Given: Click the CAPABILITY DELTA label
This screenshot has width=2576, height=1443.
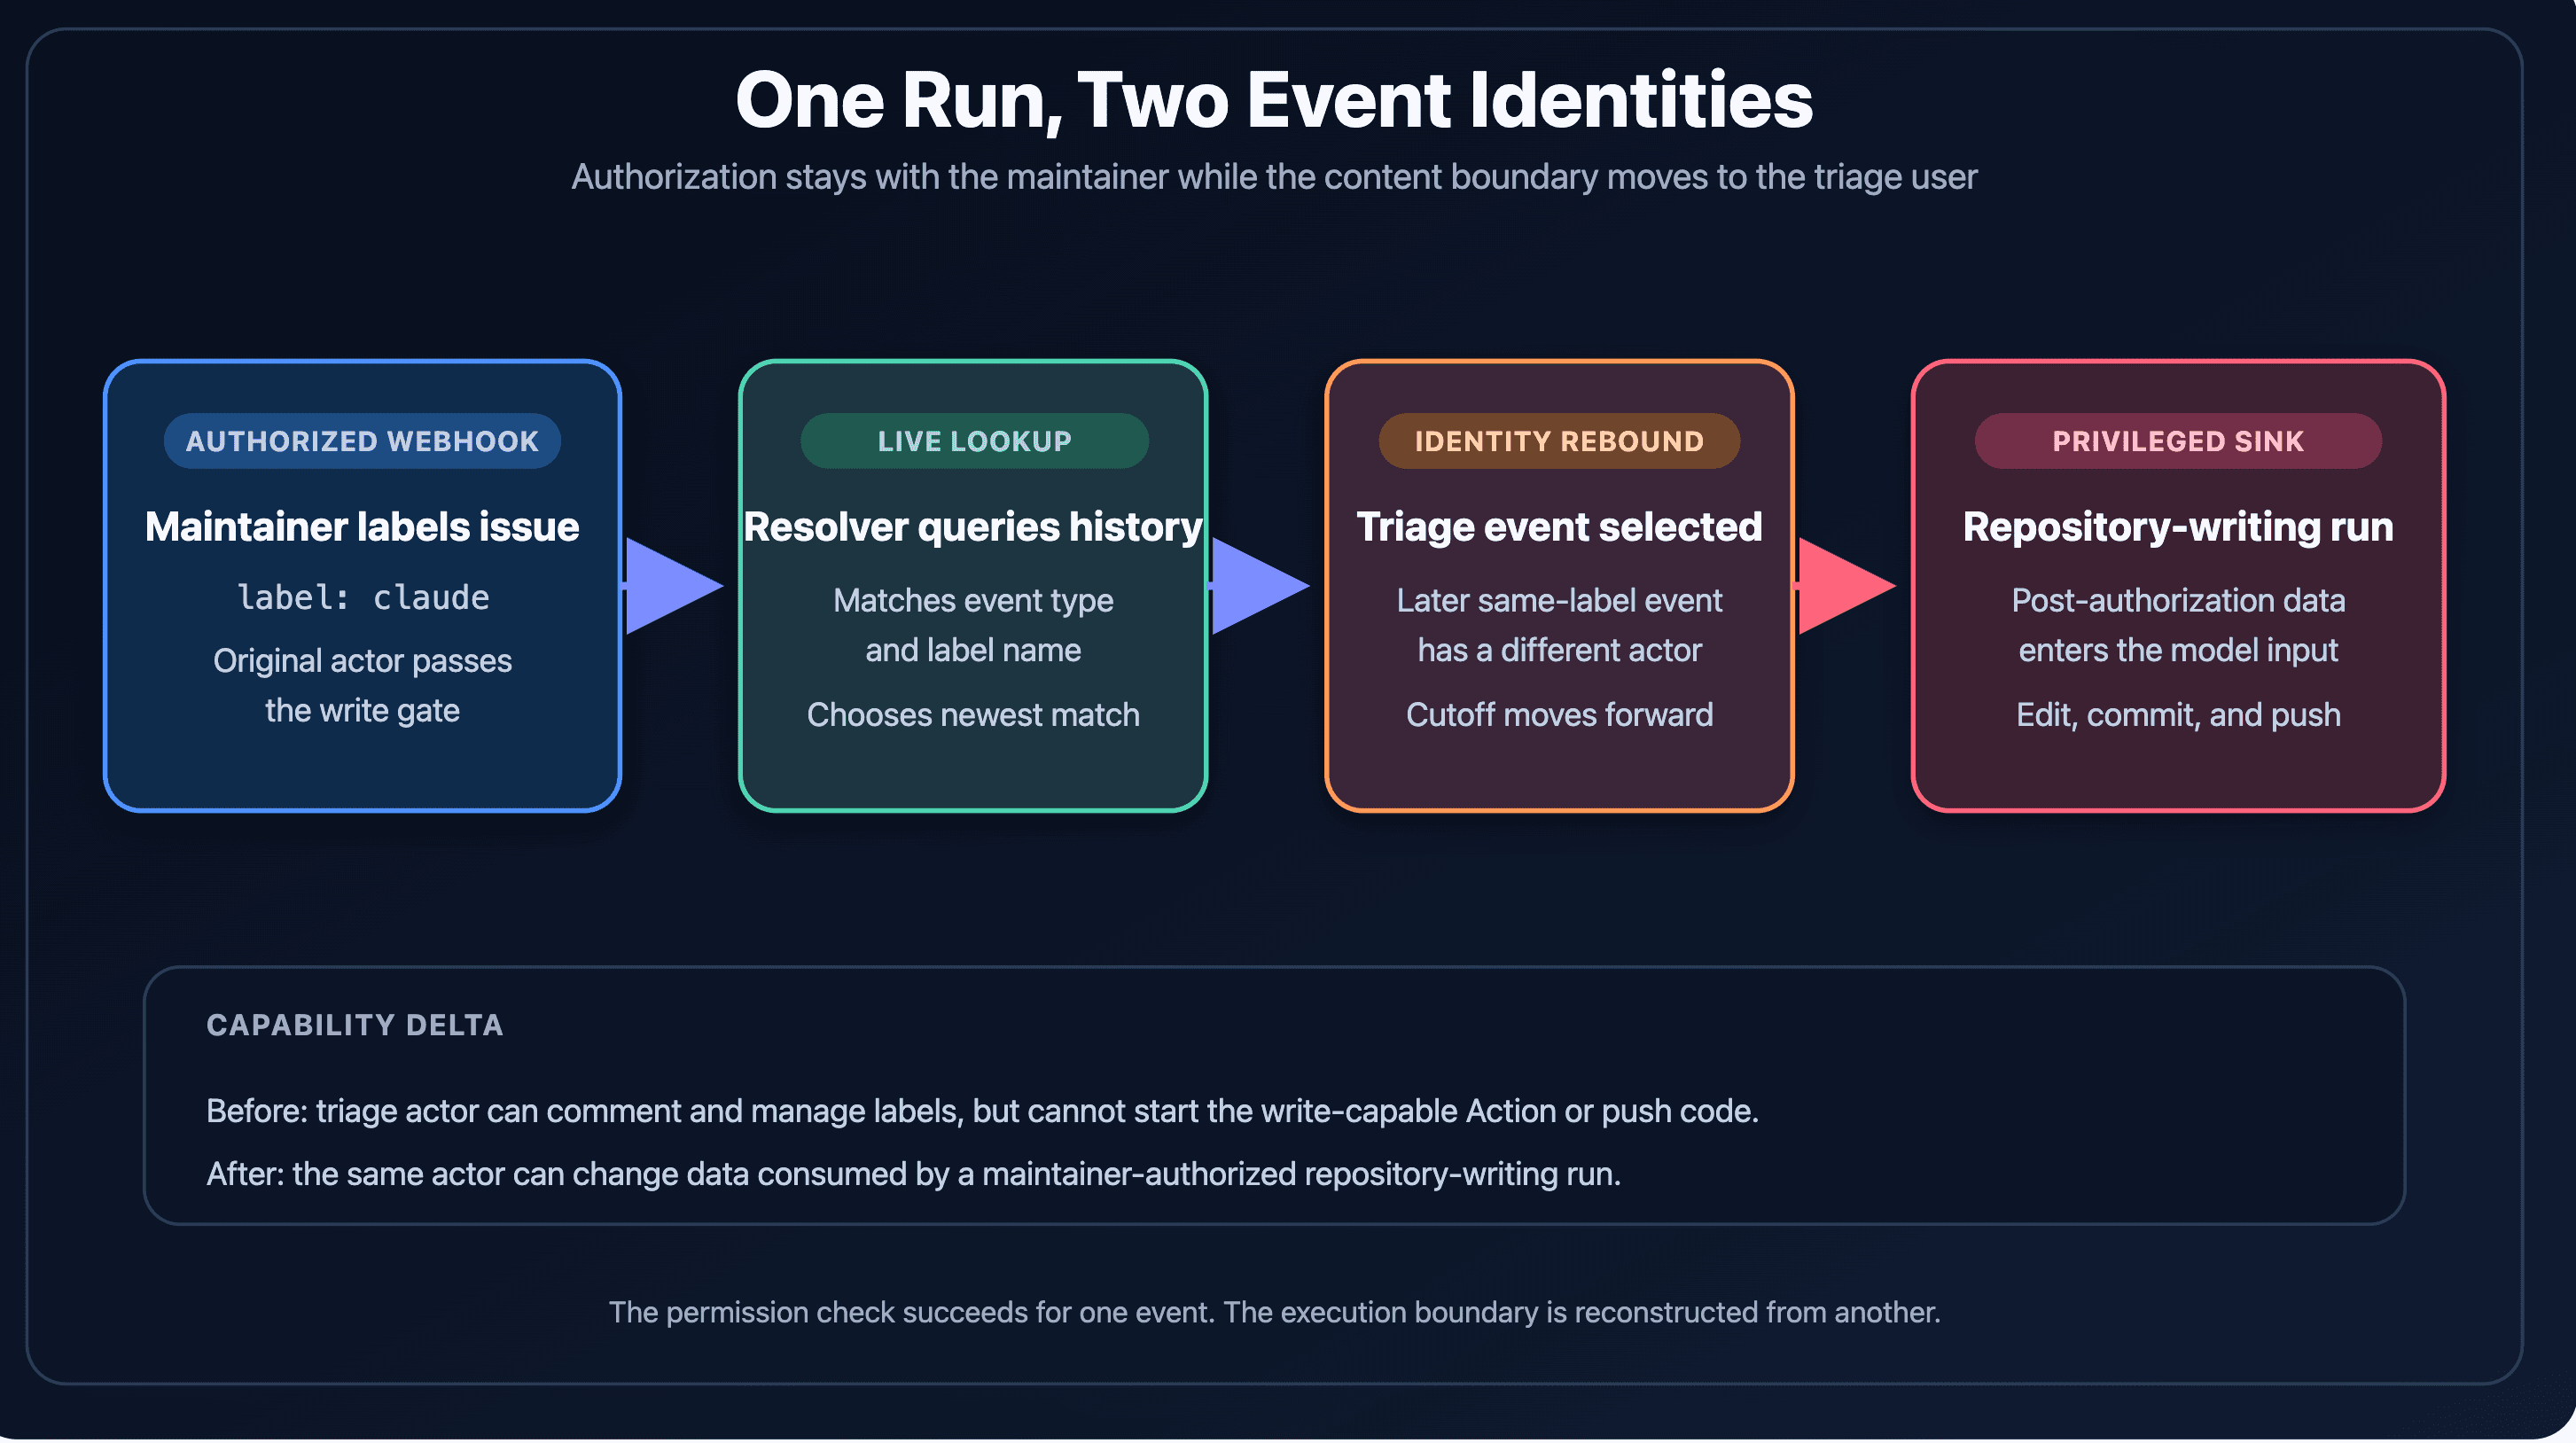Looking at the screenshot, I should click(x=355, y=1025).
